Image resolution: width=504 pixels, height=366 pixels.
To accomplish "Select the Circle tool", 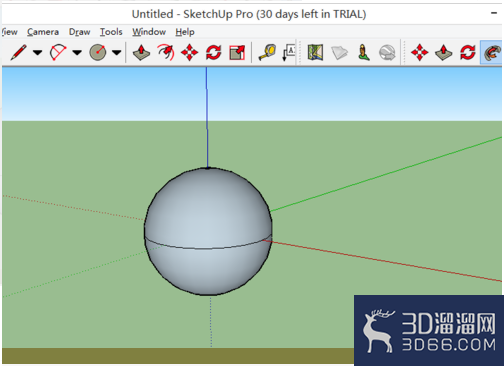I will coord(98,52).
